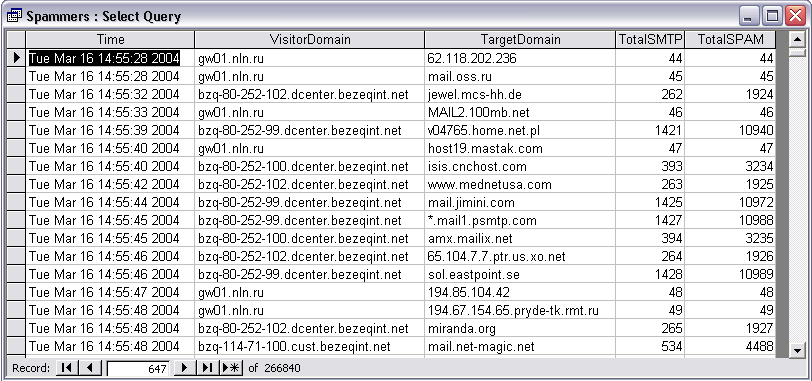Go to previous record navigation button
The image size is (812, 381).
91,368
